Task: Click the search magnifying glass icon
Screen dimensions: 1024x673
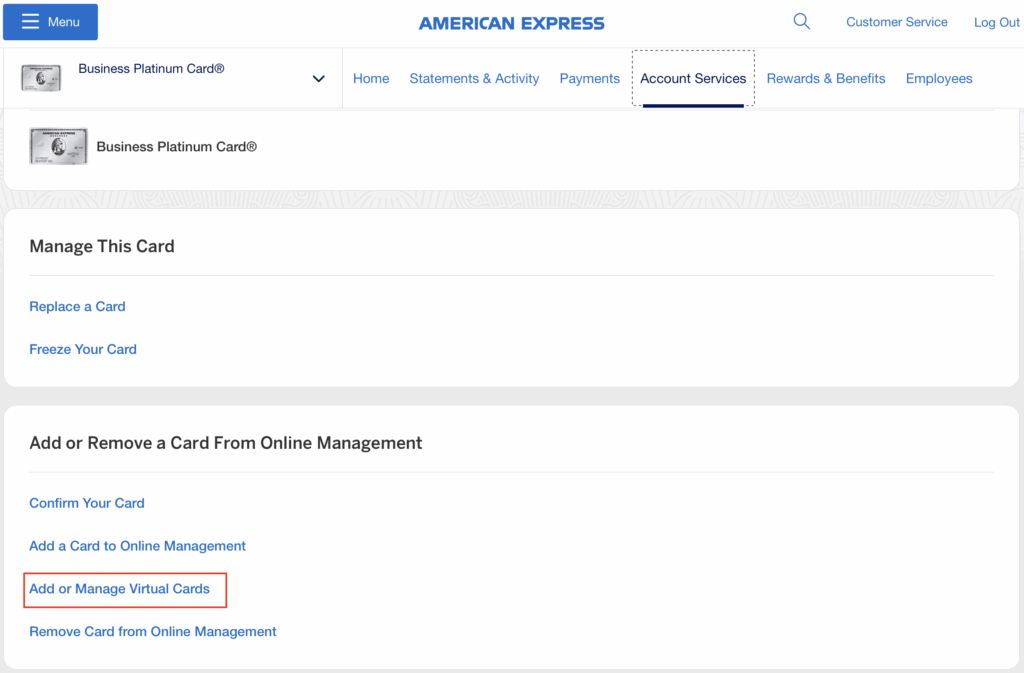Action: click(801, 20)
